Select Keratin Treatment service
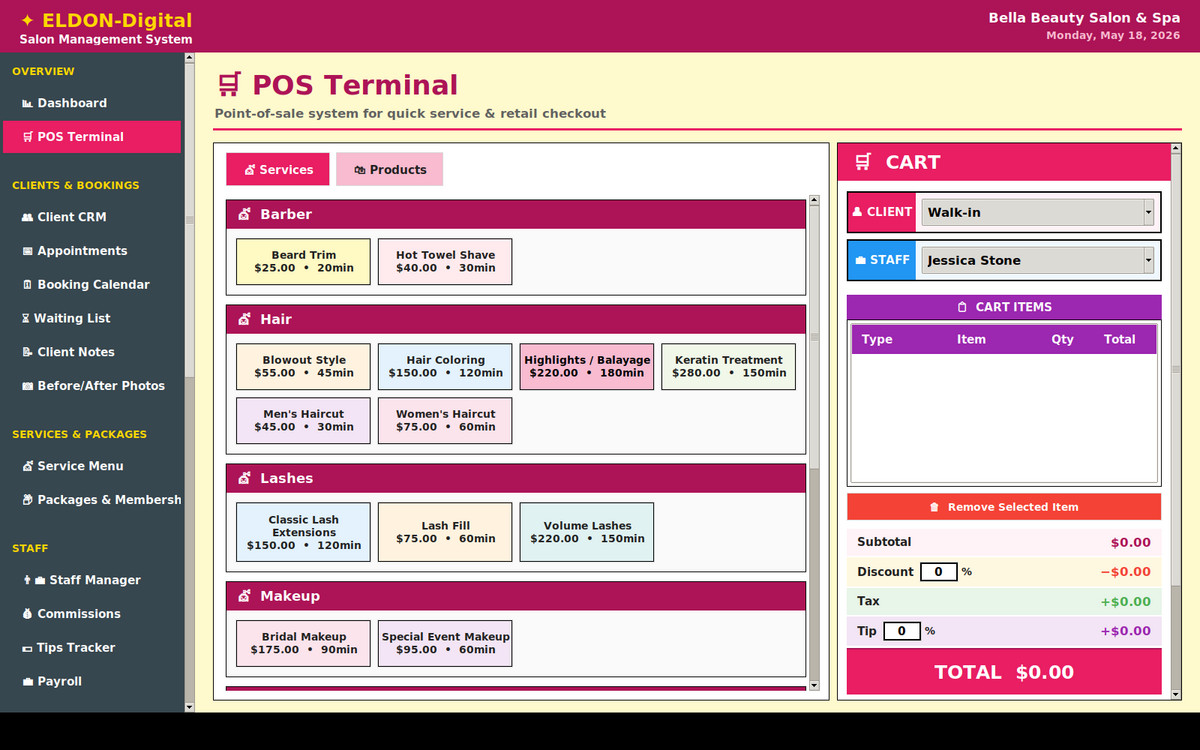This screenshot has width=1200, height=750. (x=729, y=367)
